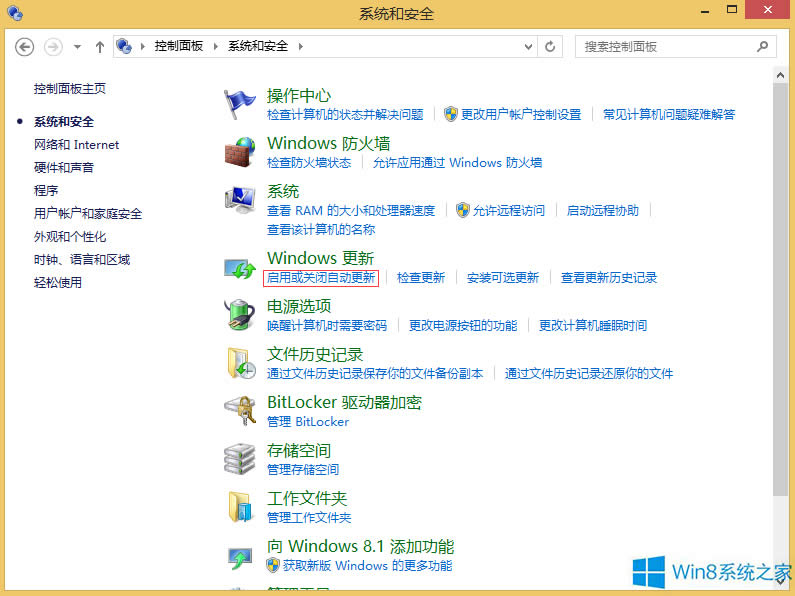Select 网络和 Internet in the sidebar
Image resolution: width=795 pixels, height=596 pixels.
pyautogui.click(x=76, y=145)
